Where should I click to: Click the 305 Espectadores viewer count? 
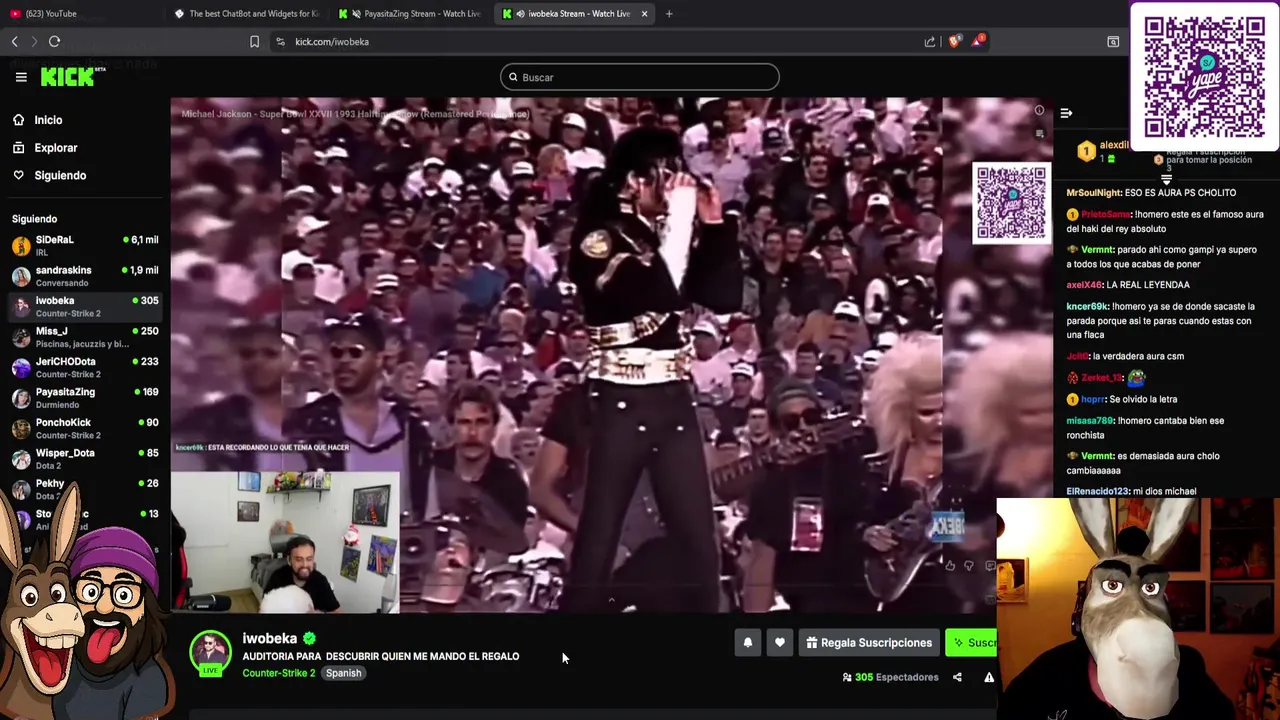pos(890,677)
